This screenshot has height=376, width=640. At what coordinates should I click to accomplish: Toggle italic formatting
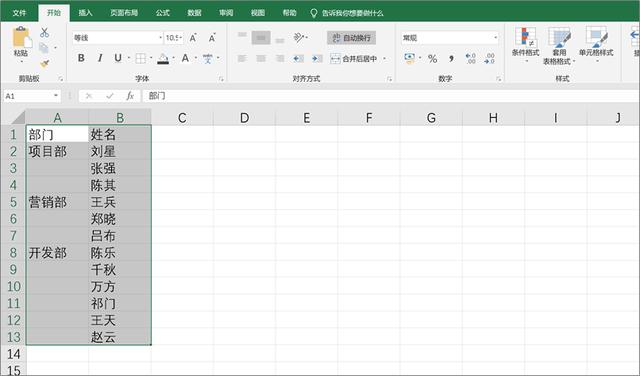tap(100, 58)
